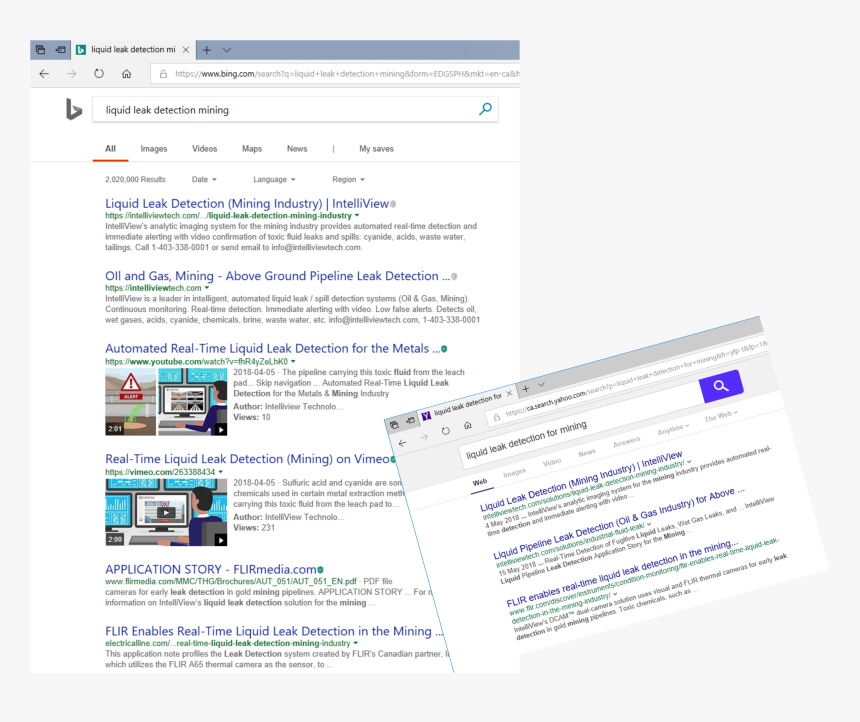Viewport: 860px width, 722px height.
Task: Select the All results tab on Bing
Action: coord(110,149)
